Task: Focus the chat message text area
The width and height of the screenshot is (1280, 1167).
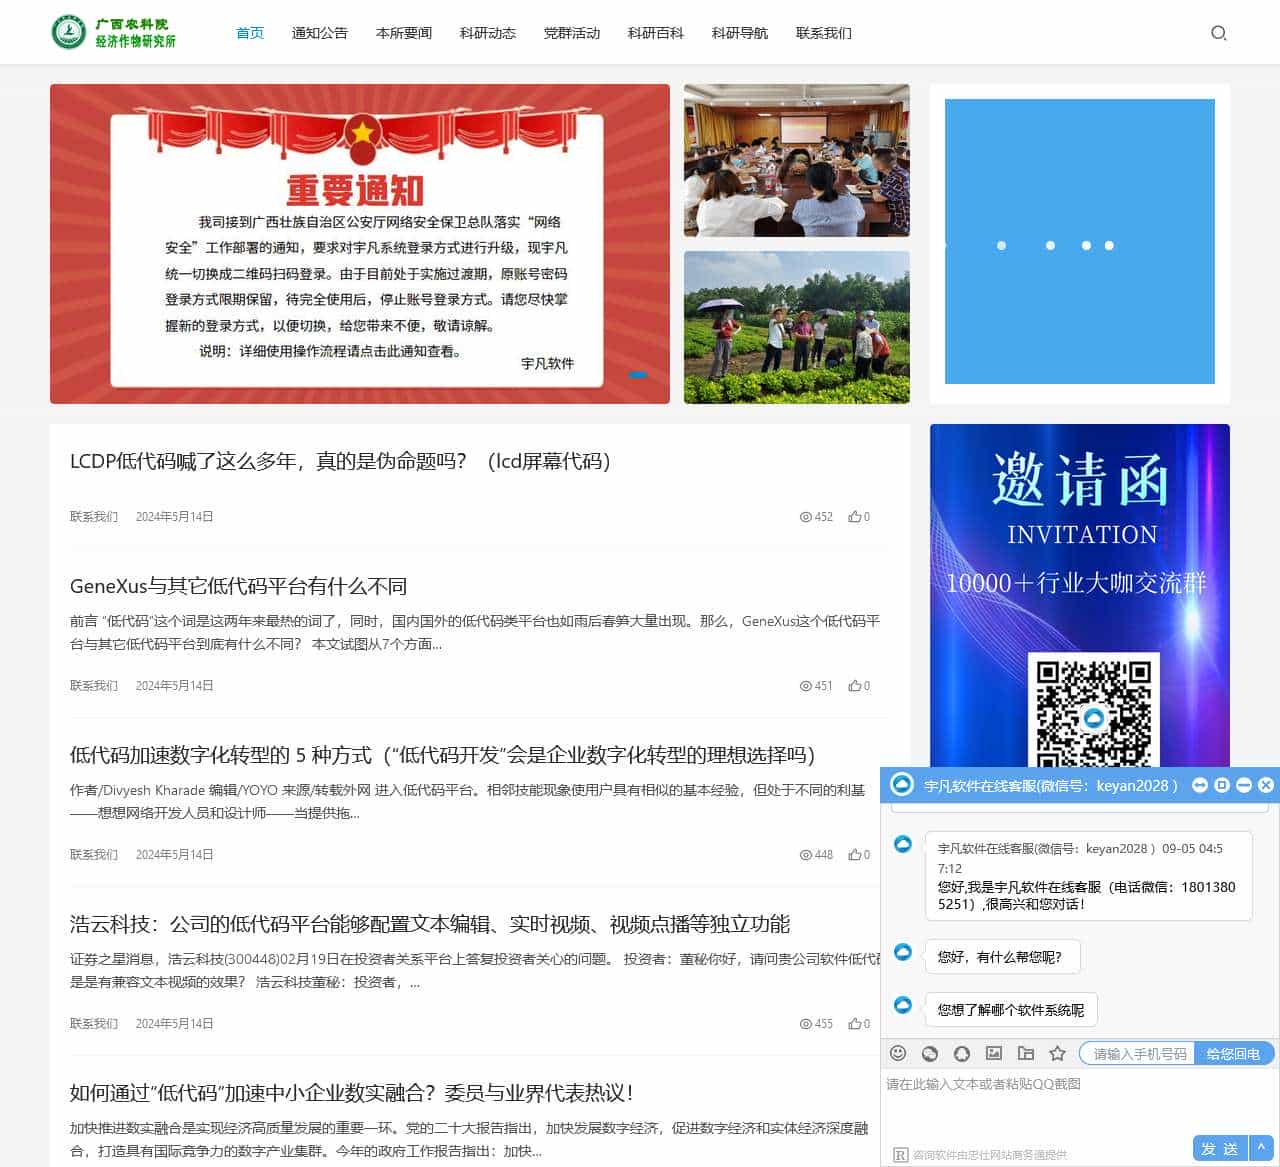Action: [x=1079, y=1101]
